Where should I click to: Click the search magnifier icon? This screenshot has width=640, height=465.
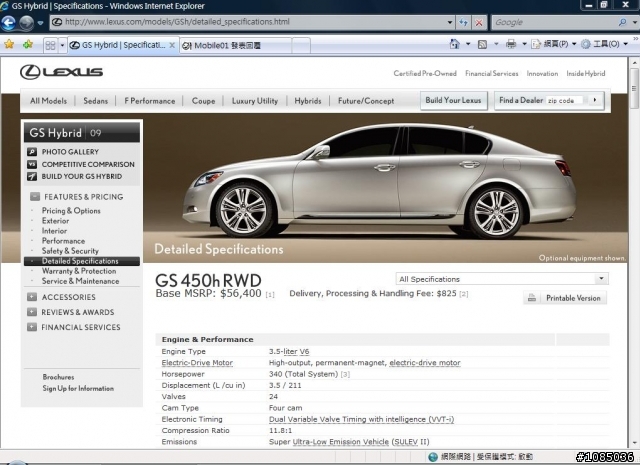click(x=622, y=22)
